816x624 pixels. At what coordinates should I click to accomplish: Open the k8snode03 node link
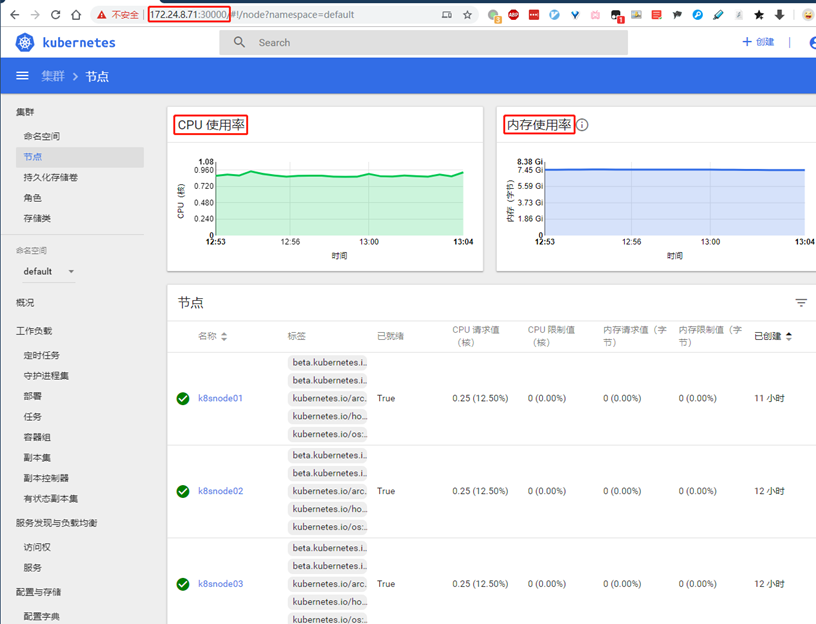220,583
